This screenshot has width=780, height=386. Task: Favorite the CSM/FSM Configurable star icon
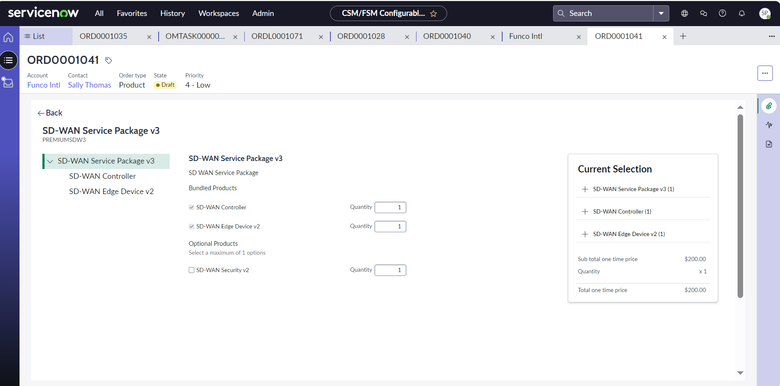pyautogui.click(x=433, y=14)
